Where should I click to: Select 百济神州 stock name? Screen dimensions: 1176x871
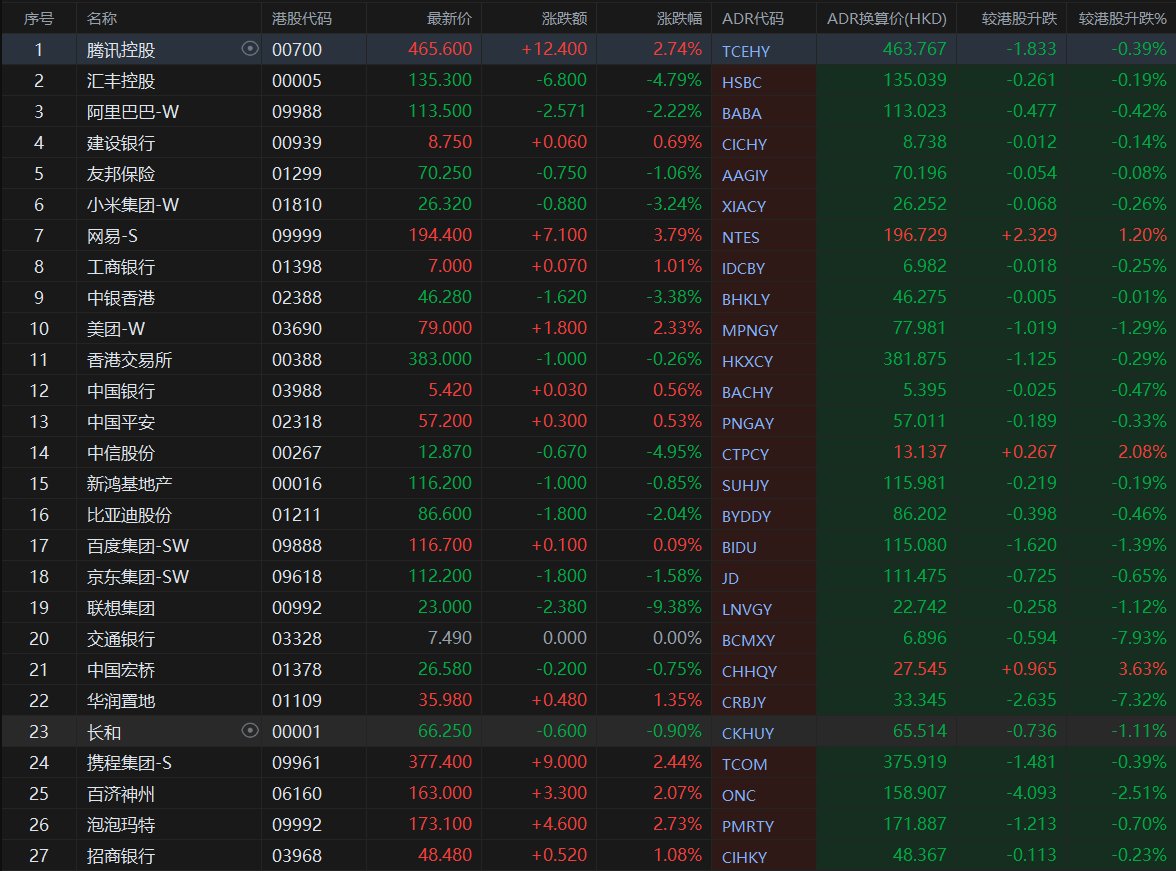121,794
